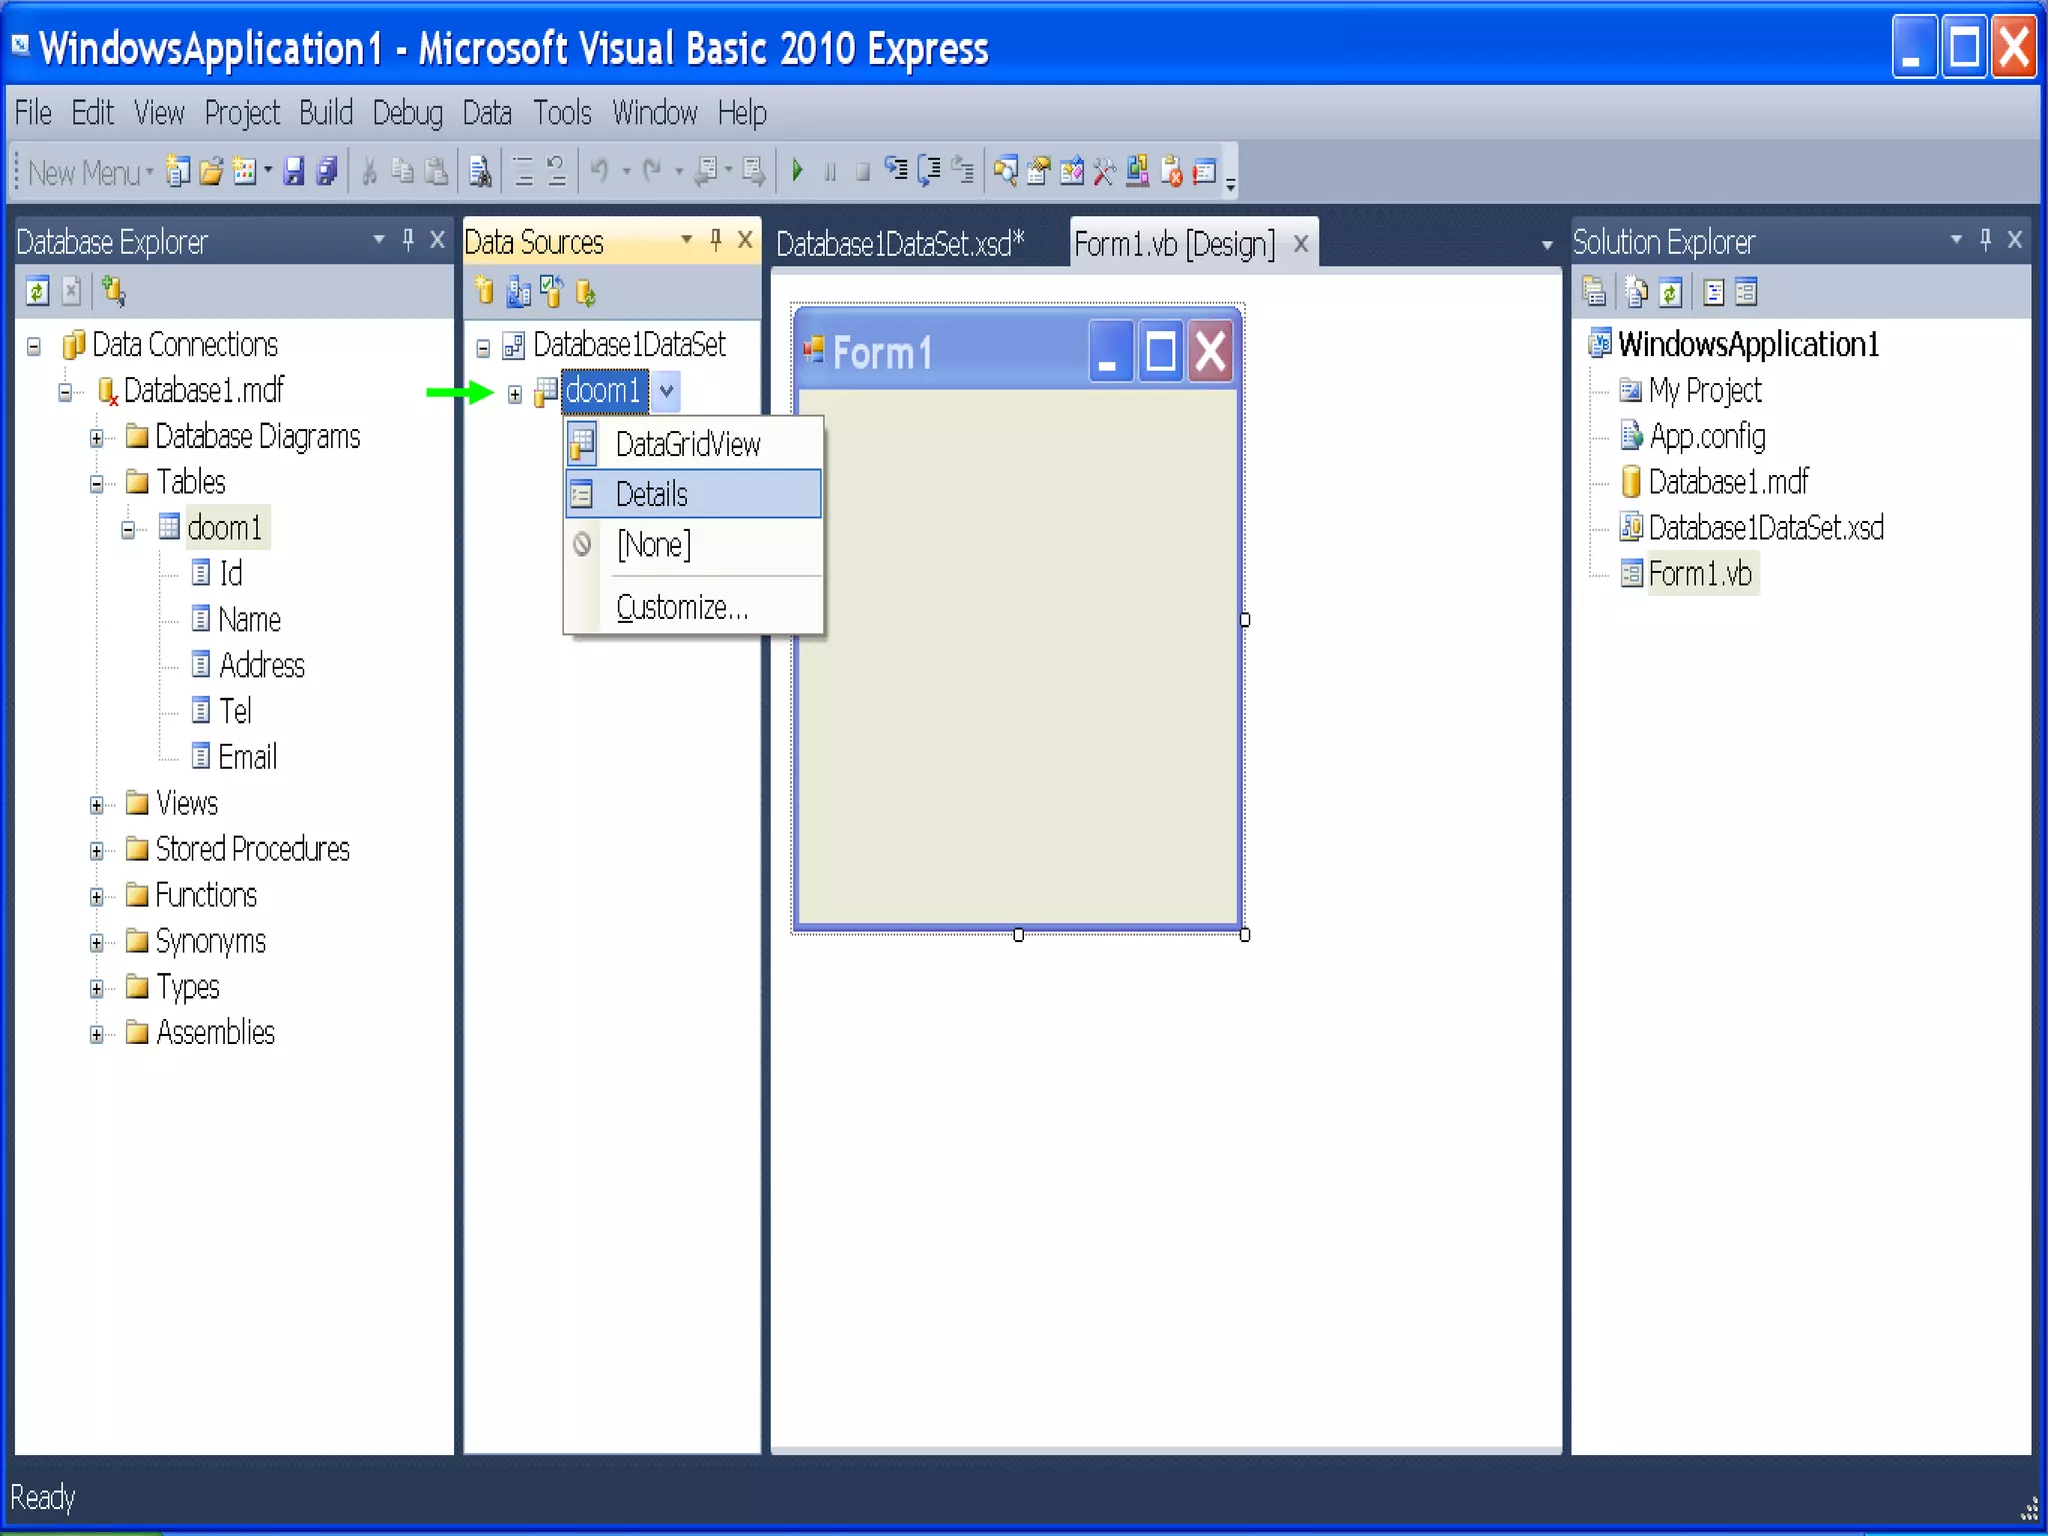Select the Email column under doom1
Viewport: 2048px width, 1536px height.
(x=246, y=757)
